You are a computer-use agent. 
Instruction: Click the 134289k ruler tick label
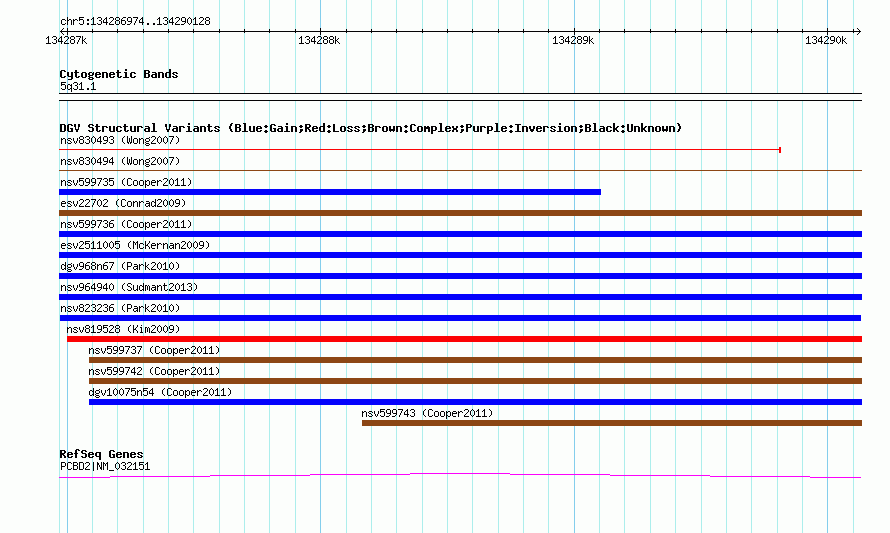pyautogui.click(x=573, y=40)
